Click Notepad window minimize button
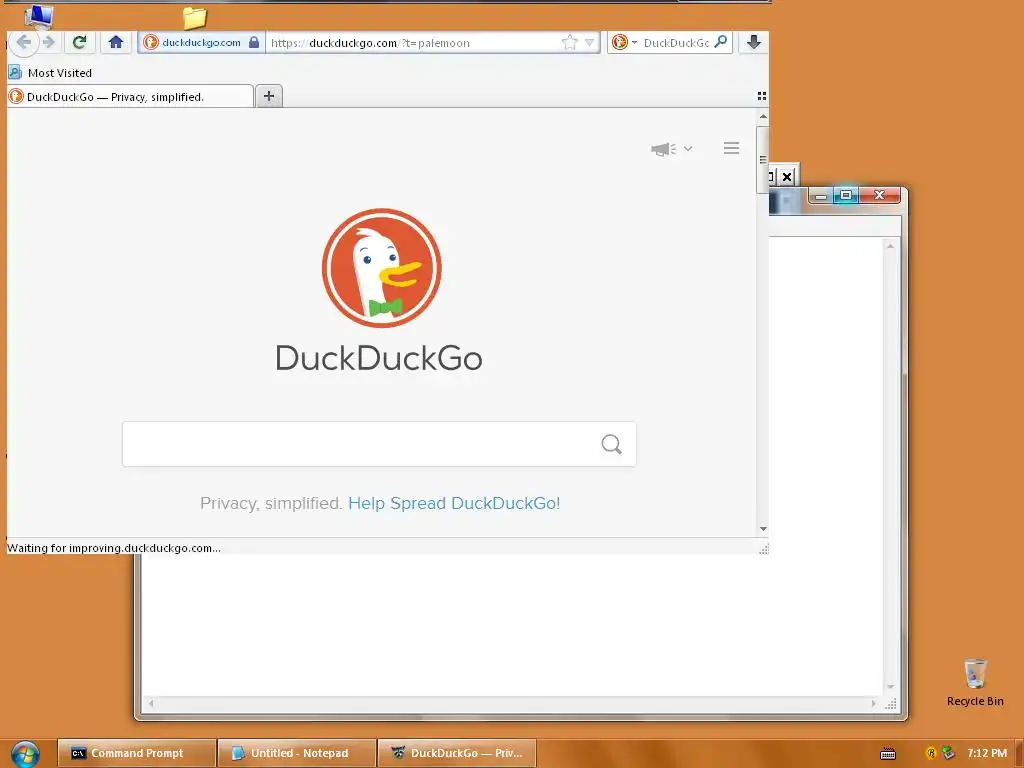 (x=821, y=195)
